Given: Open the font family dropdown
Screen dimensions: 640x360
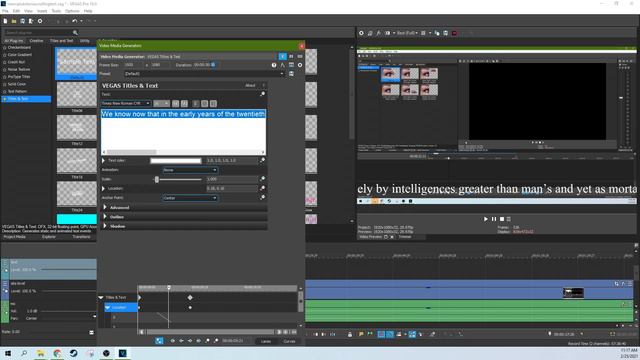Looking at the screenshot, I should click(126, 104).
